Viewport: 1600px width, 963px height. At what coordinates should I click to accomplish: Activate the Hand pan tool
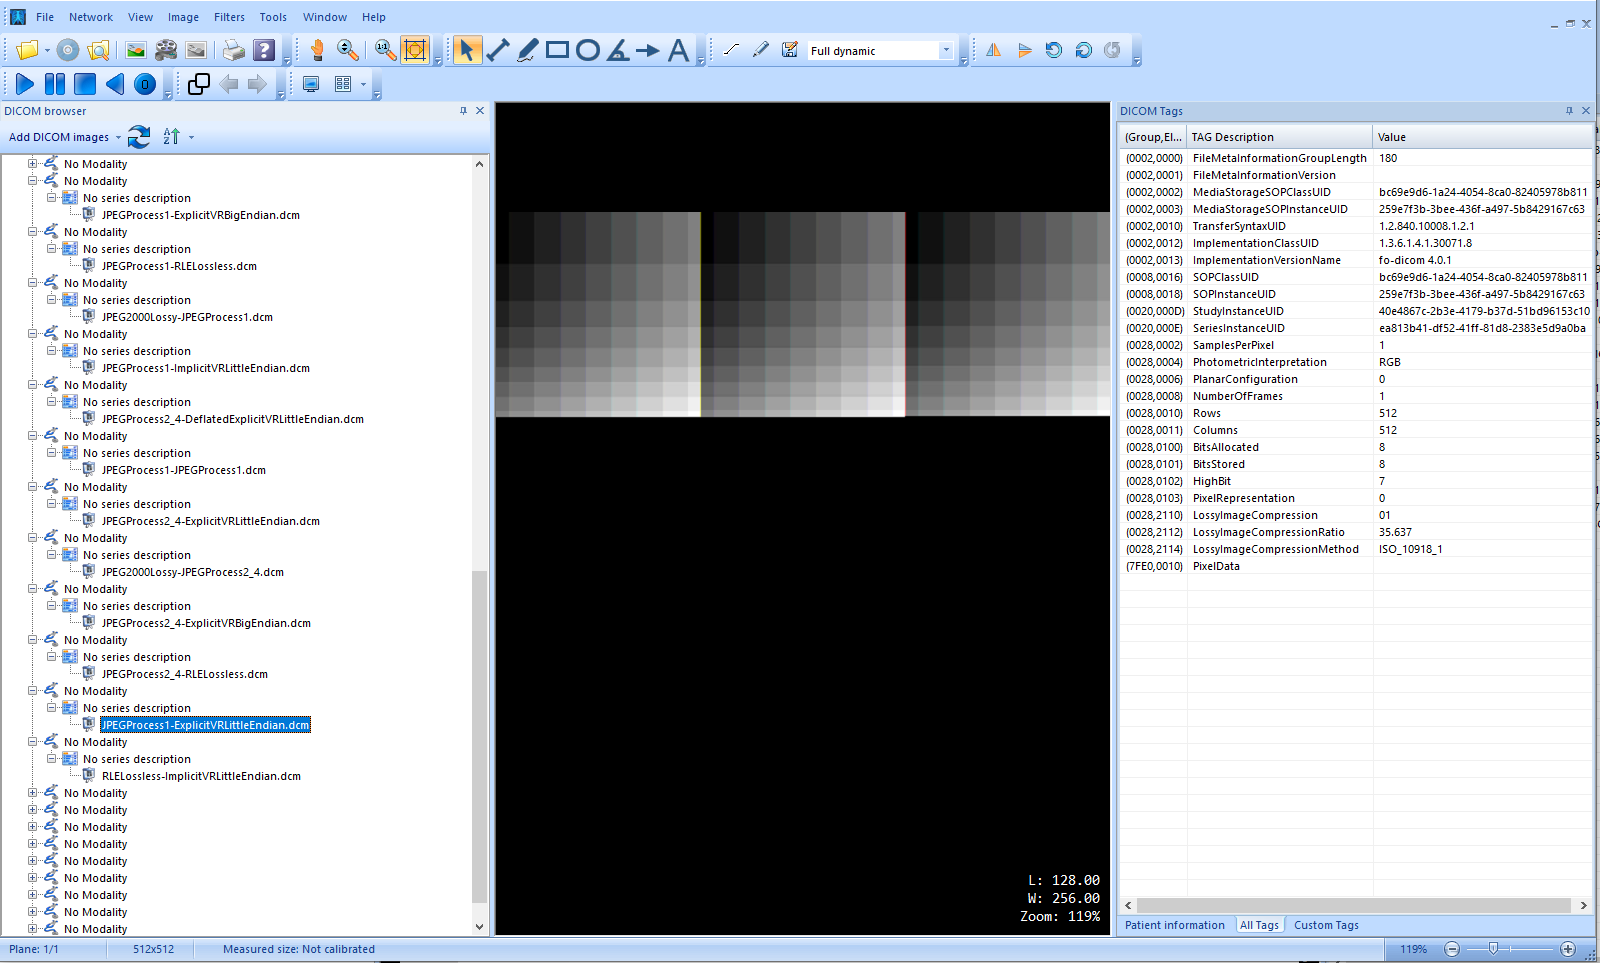[318, 49]
